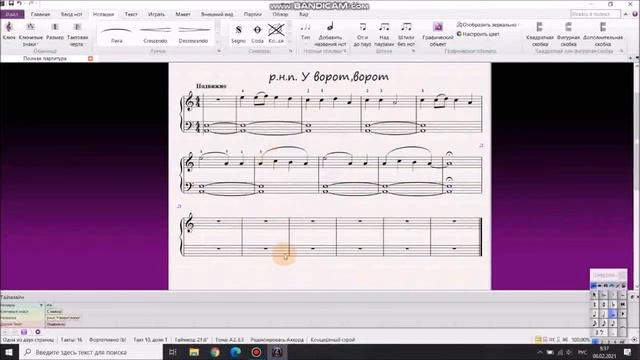Switch to the Вид ribbon tab
This screenshot has height=360, width=640.
[303, 14]
